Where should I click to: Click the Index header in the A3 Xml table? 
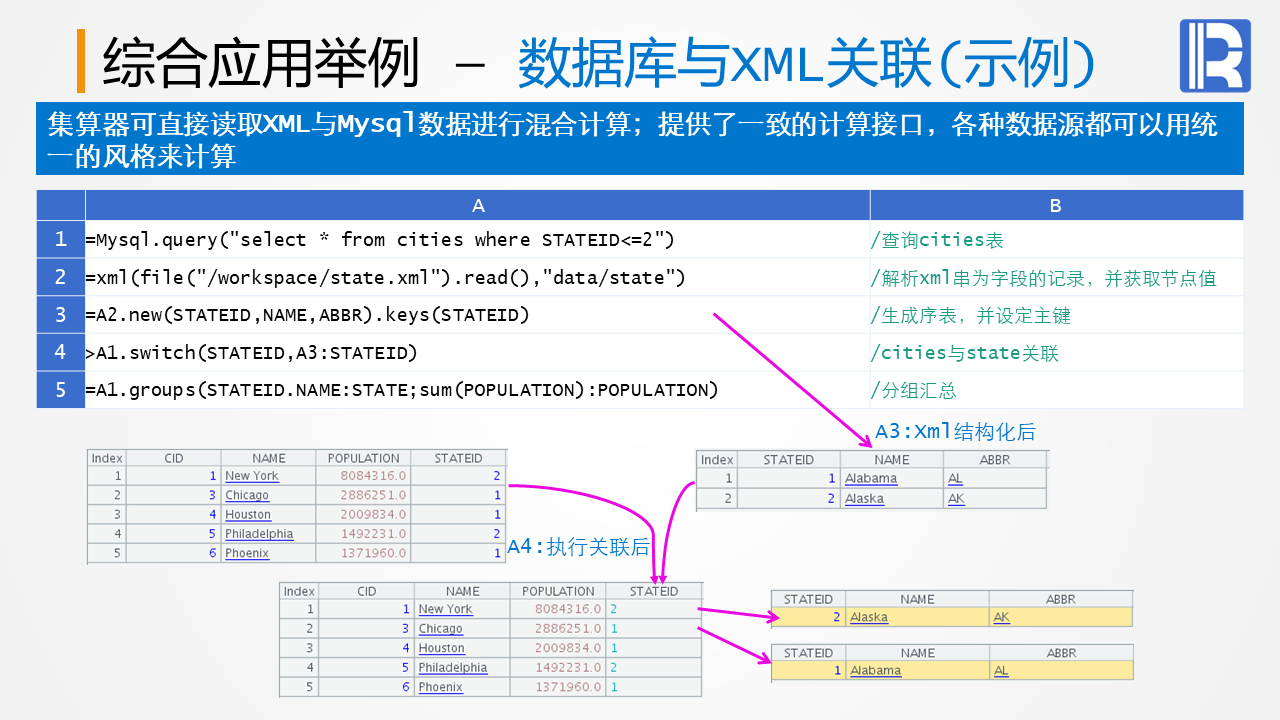pos(717,460)
